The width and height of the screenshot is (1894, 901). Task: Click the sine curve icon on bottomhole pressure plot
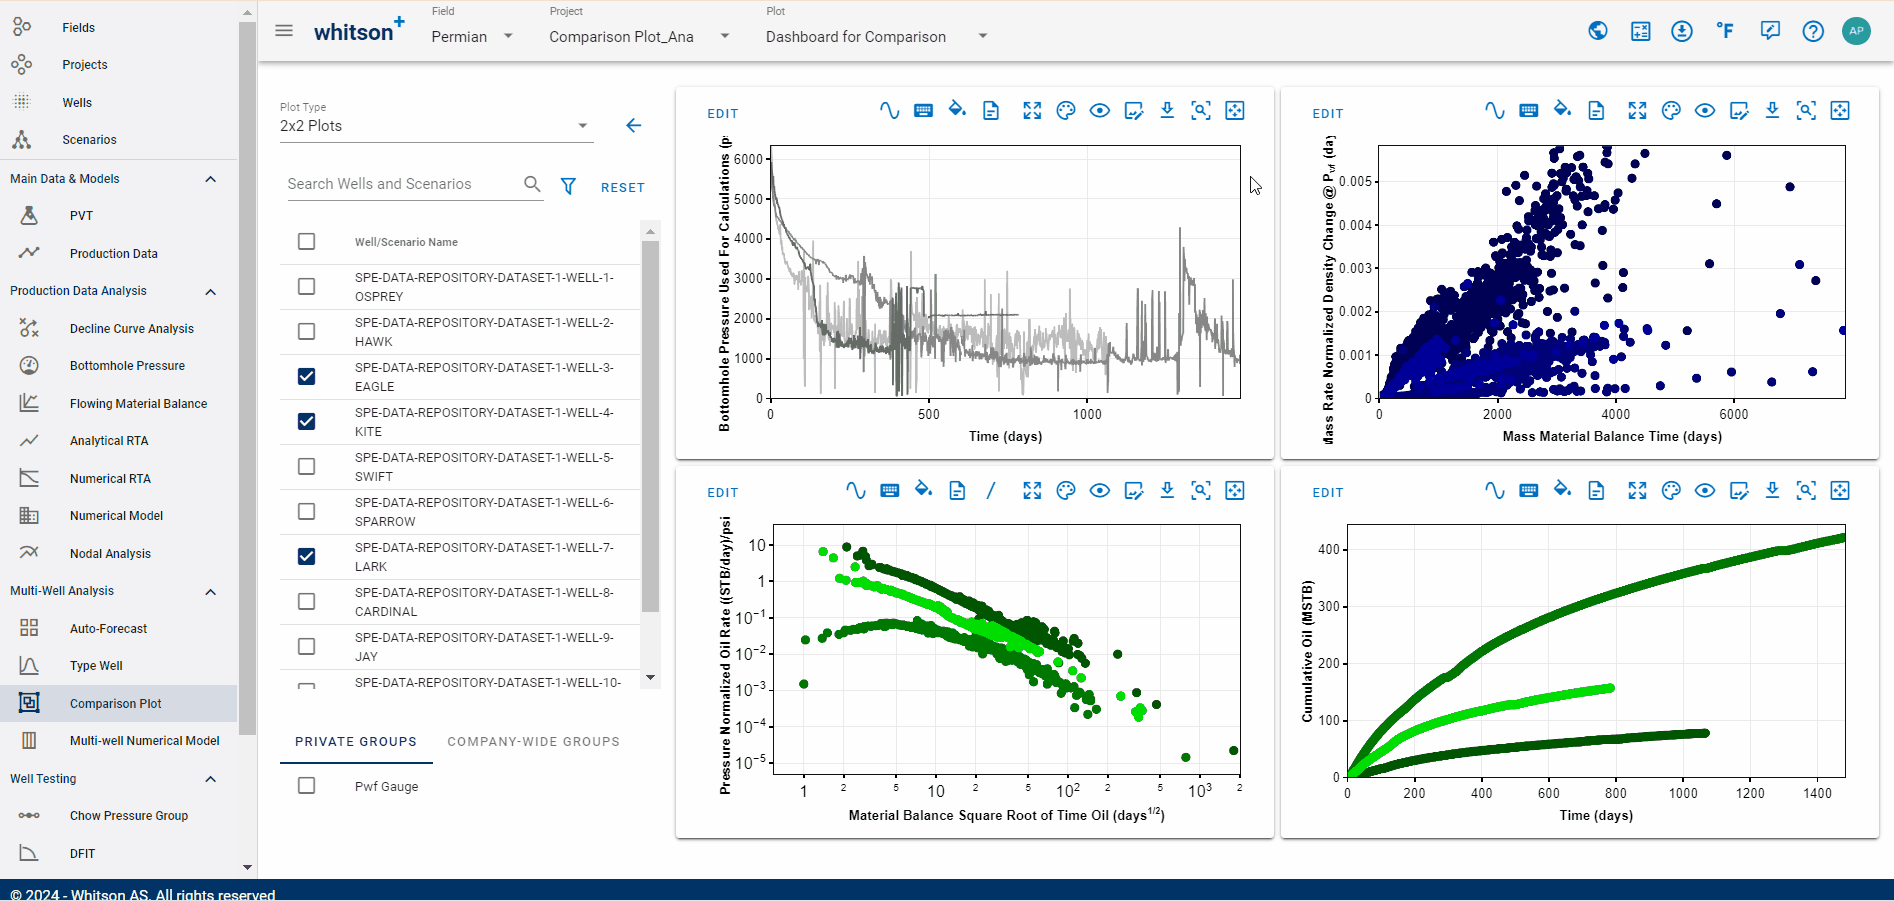click(889, 111)
